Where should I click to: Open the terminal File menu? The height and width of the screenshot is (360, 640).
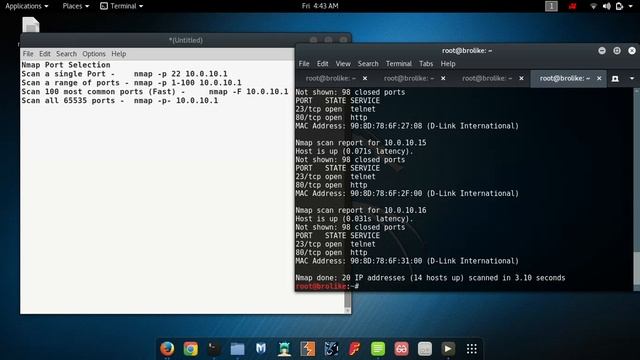click(304, 64)
